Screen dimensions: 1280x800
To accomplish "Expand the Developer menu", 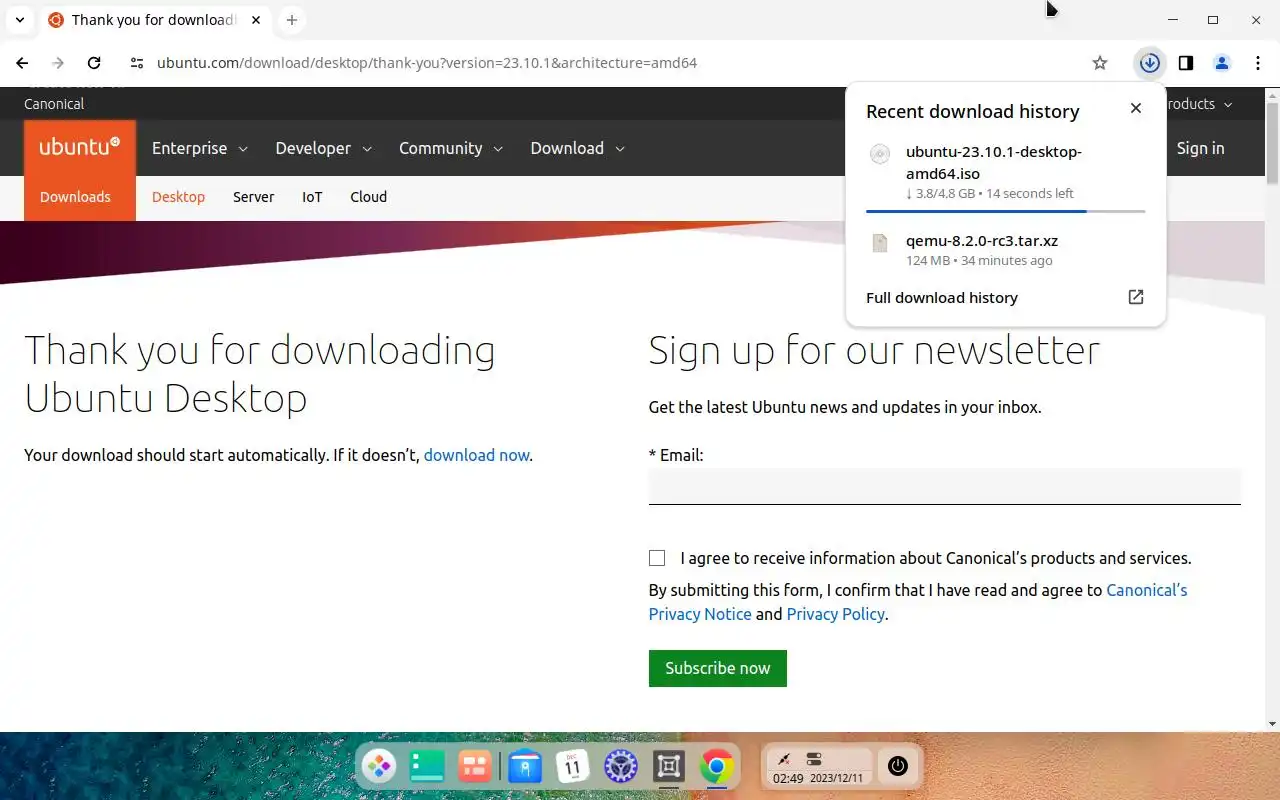I will click(x=324, y=148).
